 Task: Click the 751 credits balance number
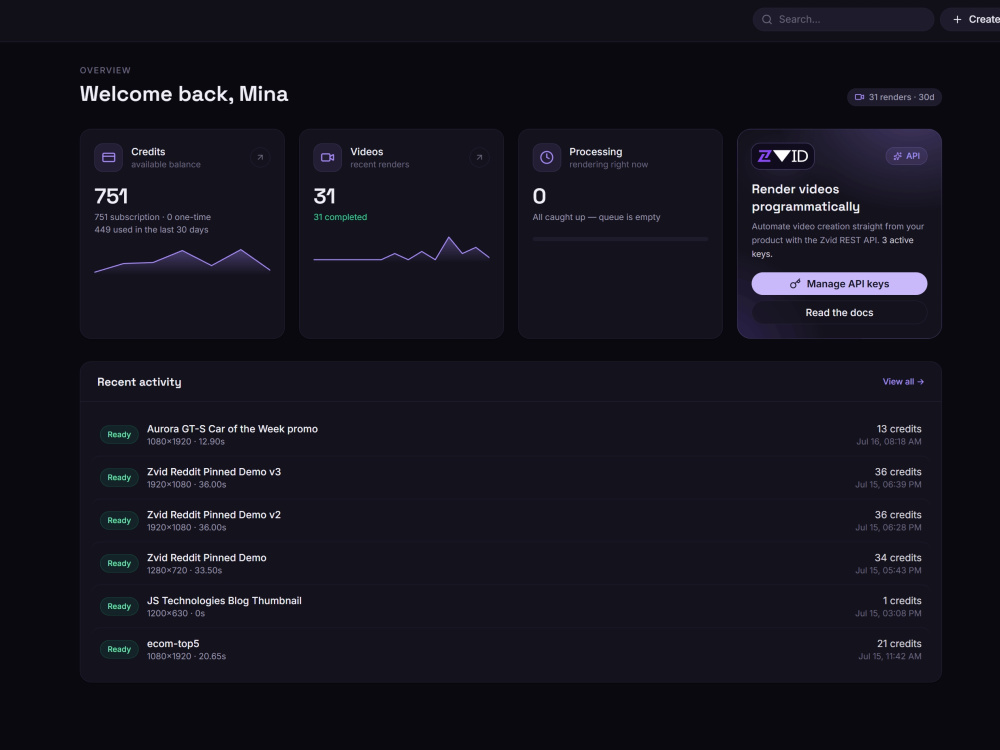click(111, 196)
